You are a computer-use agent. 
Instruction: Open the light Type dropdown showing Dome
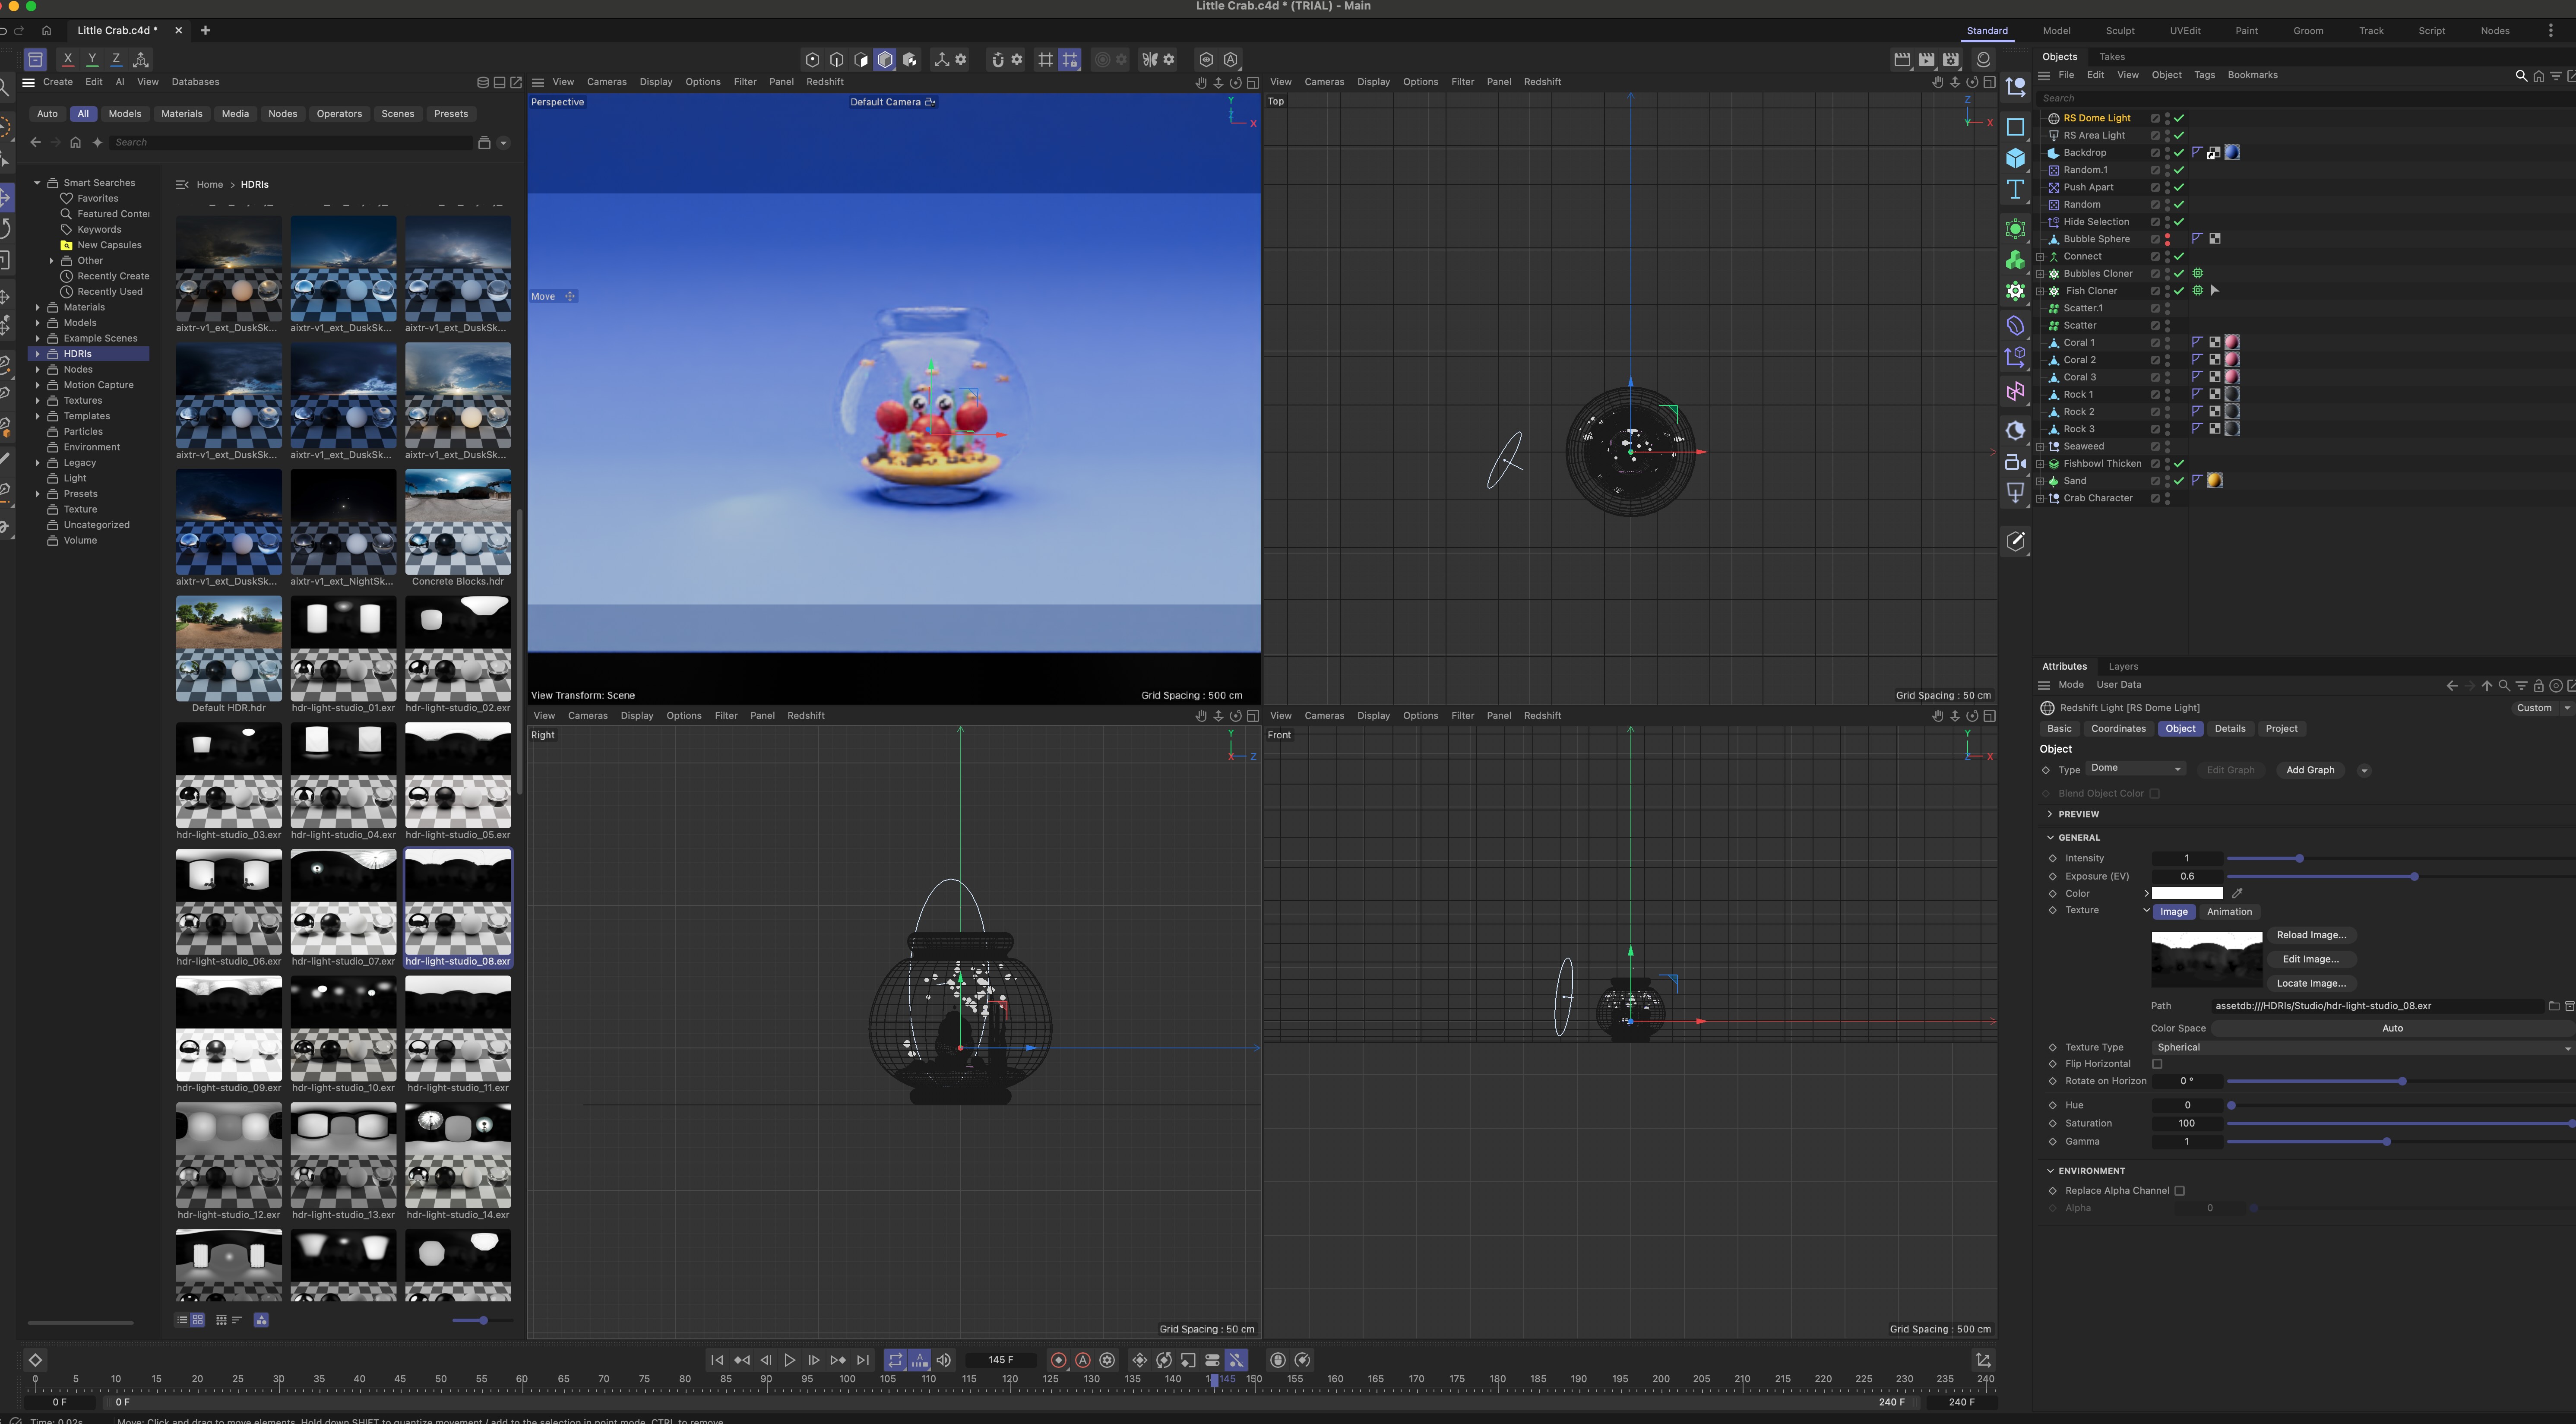[2136, 769]
